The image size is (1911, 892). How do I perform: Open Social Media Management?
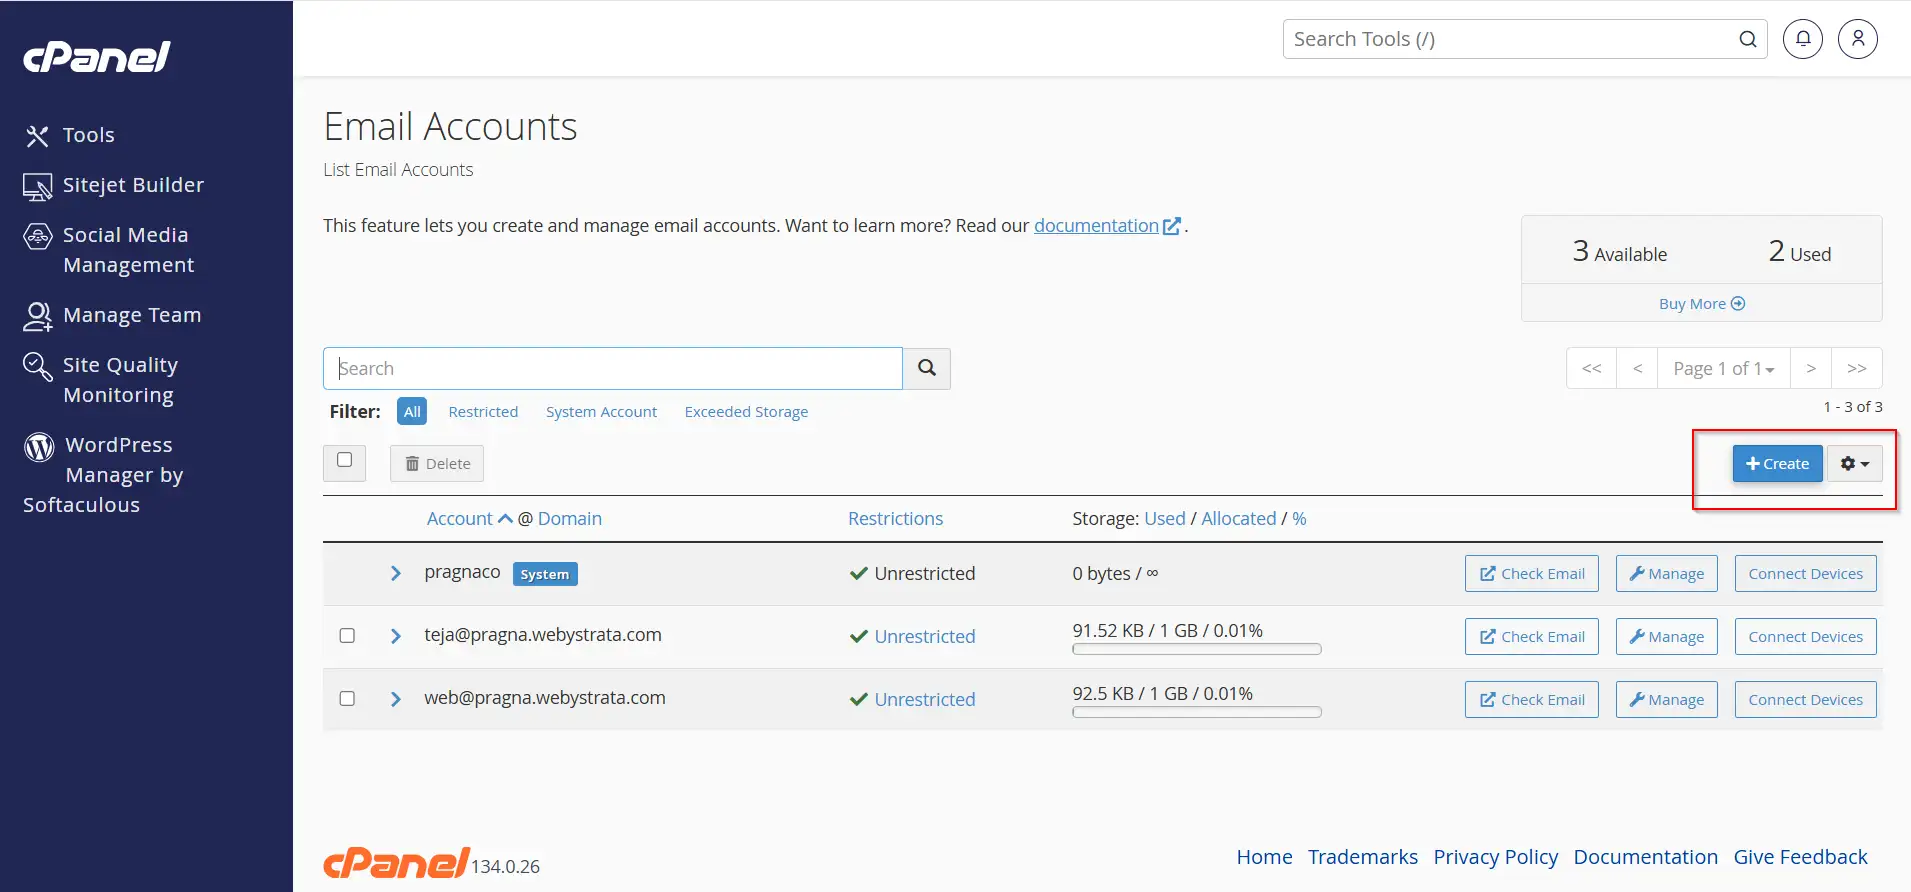tap(110, 250)
